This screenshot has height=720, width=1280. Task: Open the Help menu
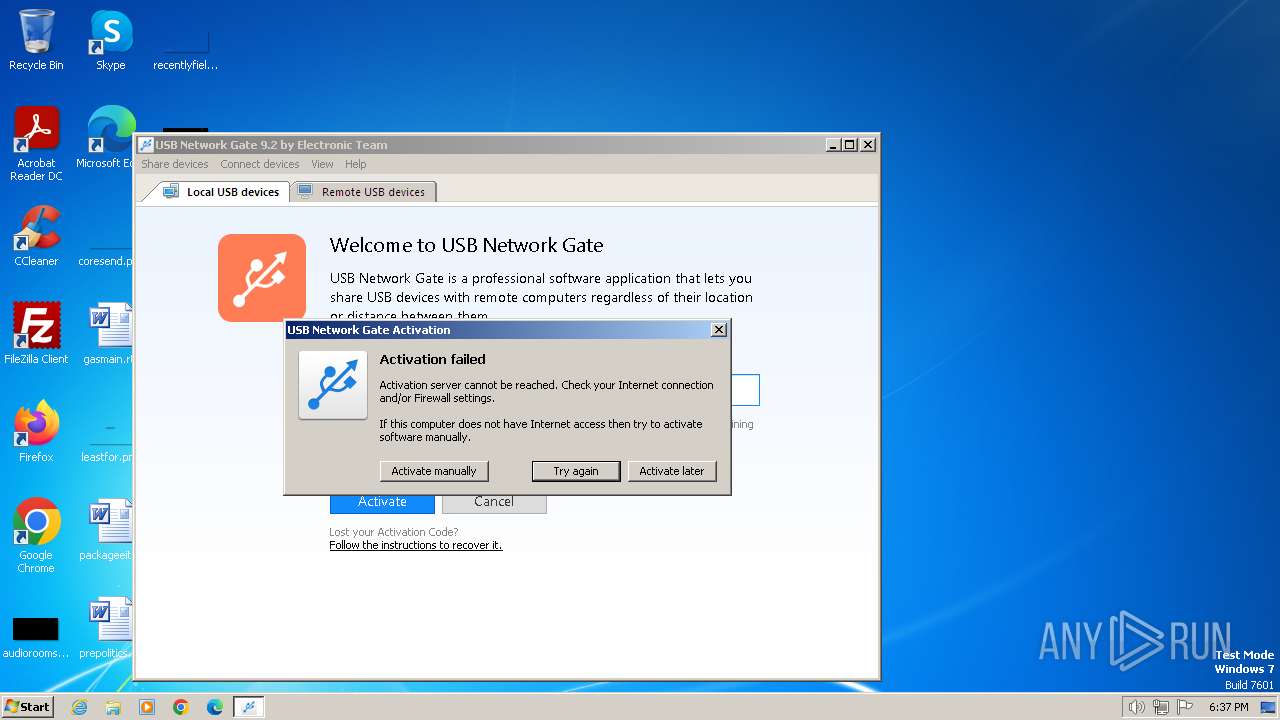point(356,164)
